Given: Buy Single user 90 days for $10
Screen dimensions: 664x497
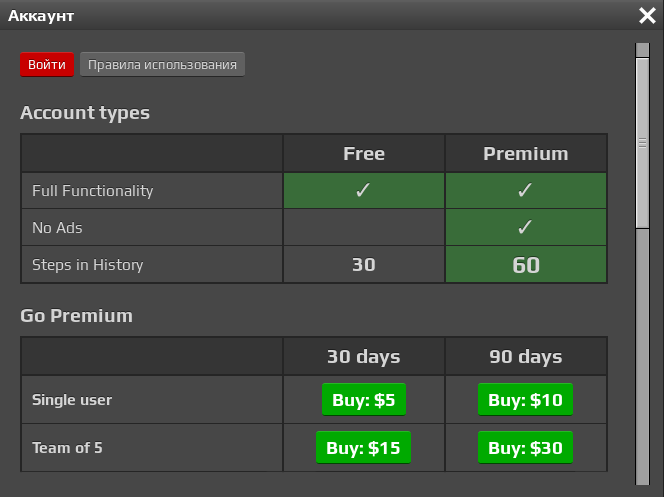Looking at the screenshot, I should (526, 400).
